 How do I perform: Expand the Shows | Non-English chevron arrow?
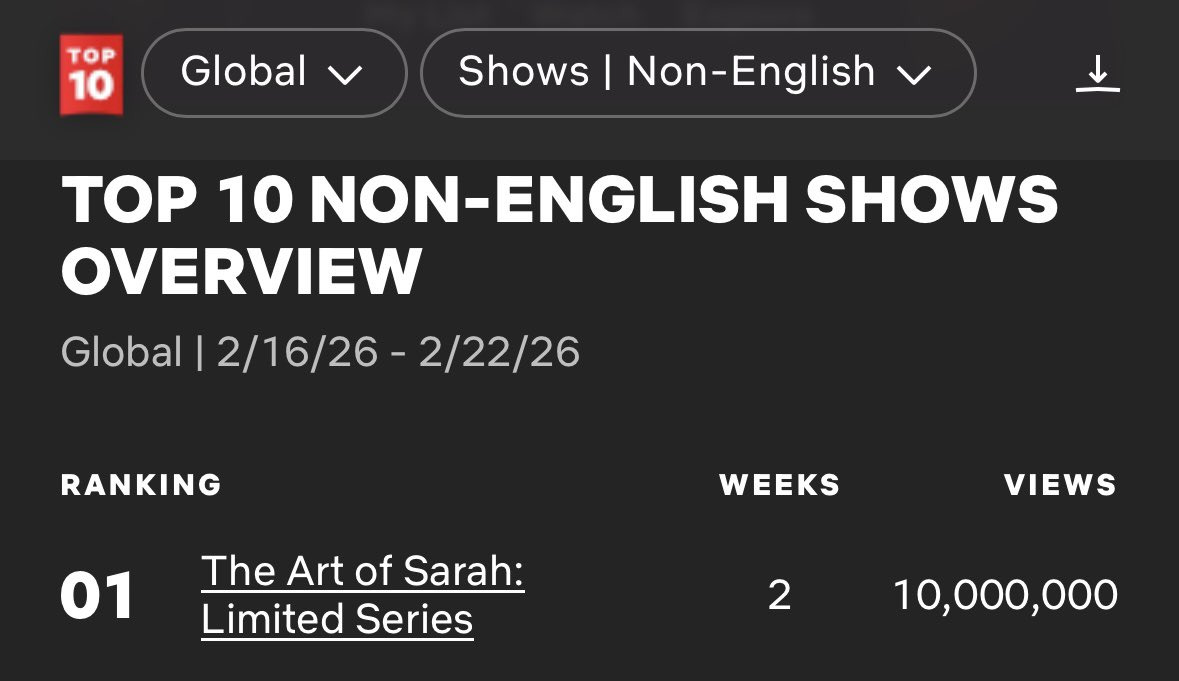pyautogui.click(x=914, y=75)
